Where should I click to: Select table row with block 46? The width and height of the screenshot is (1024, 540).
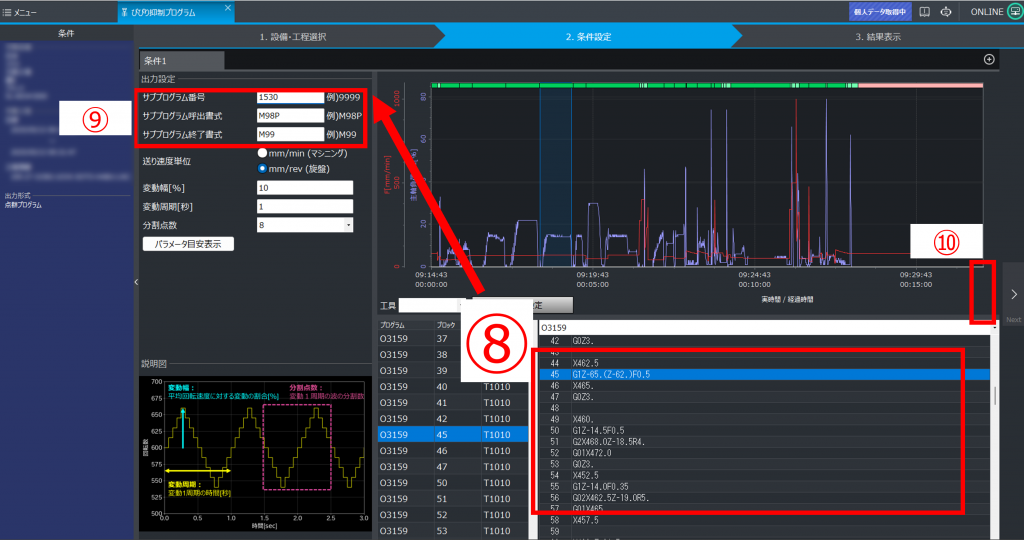click(x=453, y=451)
